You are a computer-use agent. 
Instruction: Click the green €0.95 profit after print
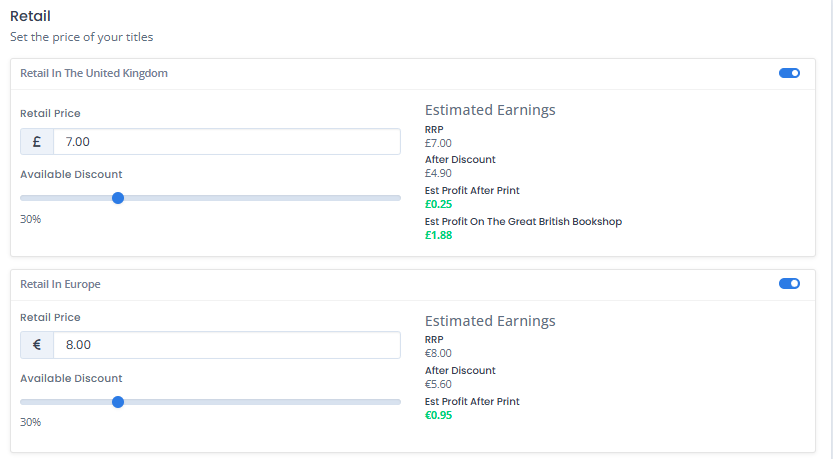(x=439, y=415)
